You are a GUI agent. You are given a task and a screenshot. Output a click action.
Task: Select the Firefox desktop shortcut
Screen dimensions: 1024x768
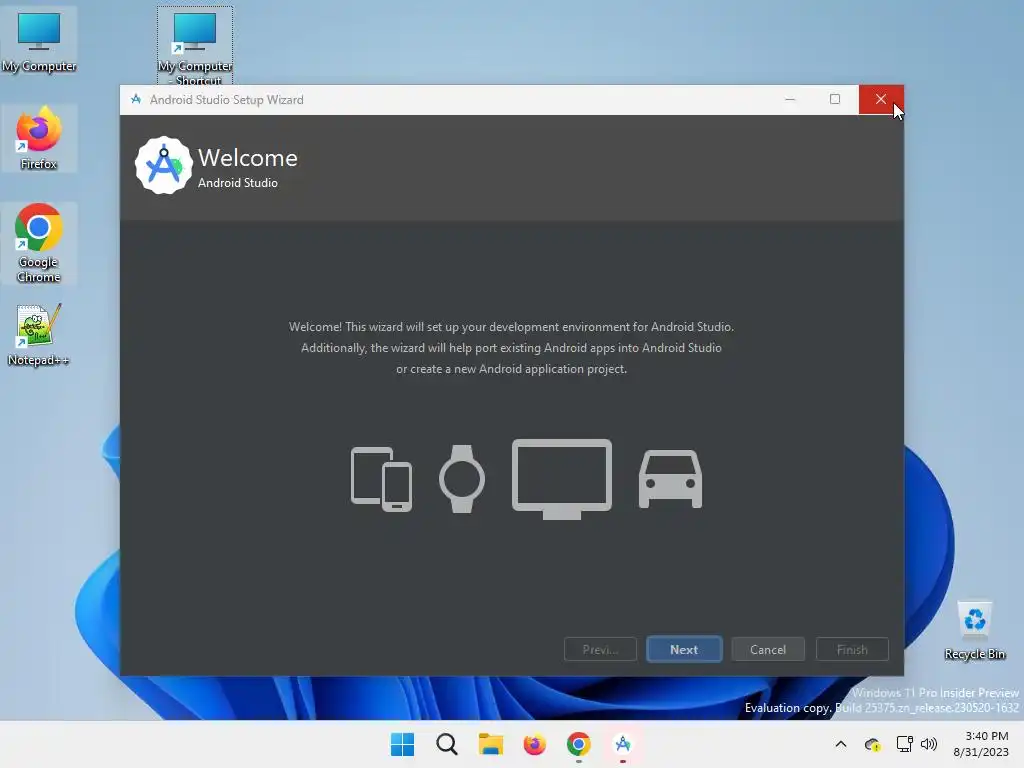click(39, 138)
